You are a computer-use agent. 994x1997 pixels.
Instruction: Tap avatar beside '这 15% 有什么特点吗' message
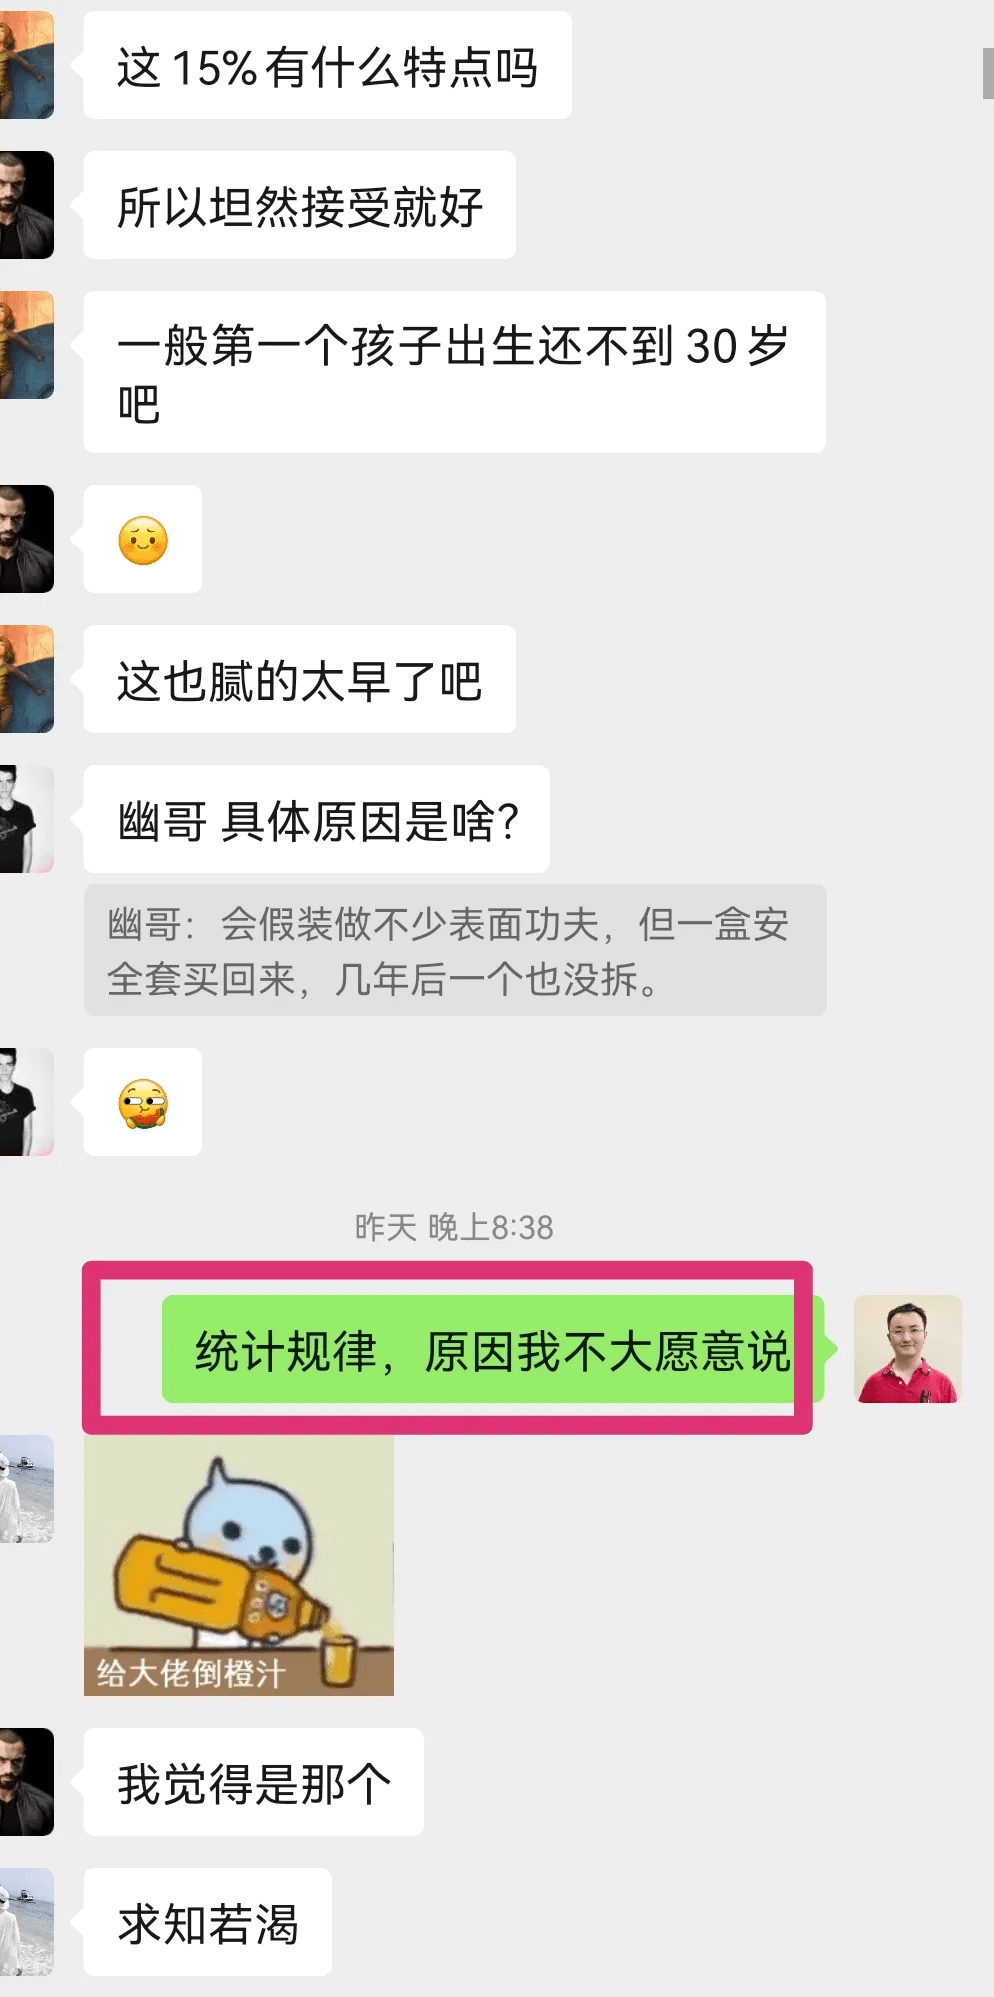point(27,65)
